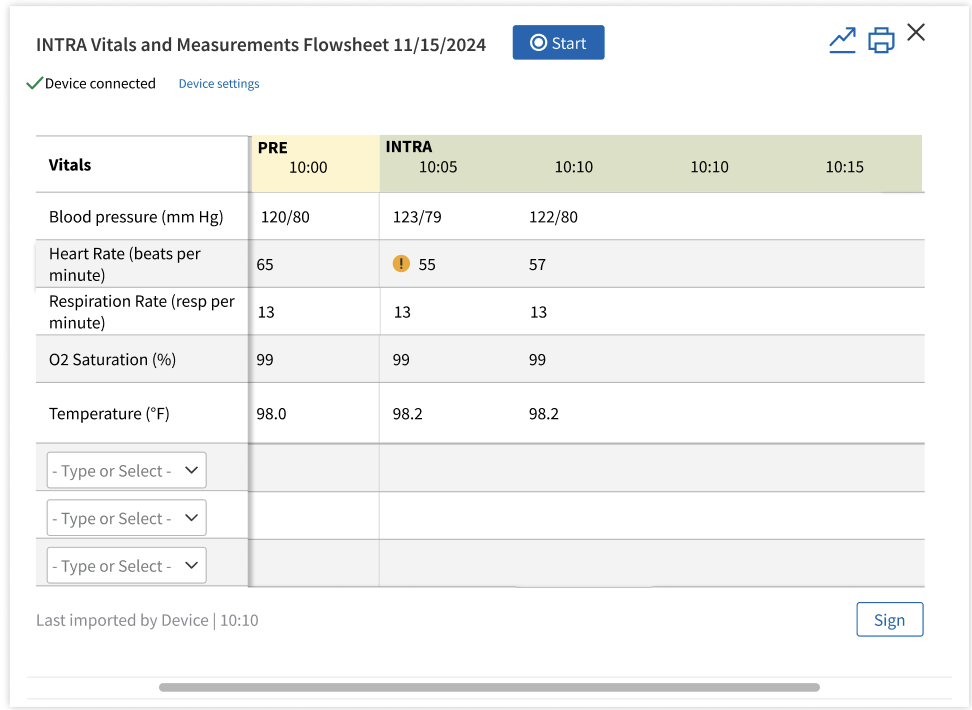
Task: Click the heart rate warning alert icon
Action: pos(401,264)
